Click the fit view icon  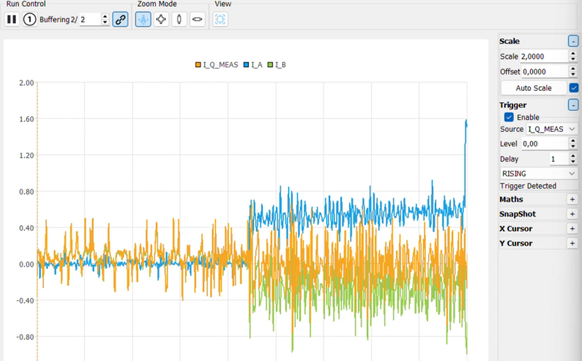(x=220, y=19)
